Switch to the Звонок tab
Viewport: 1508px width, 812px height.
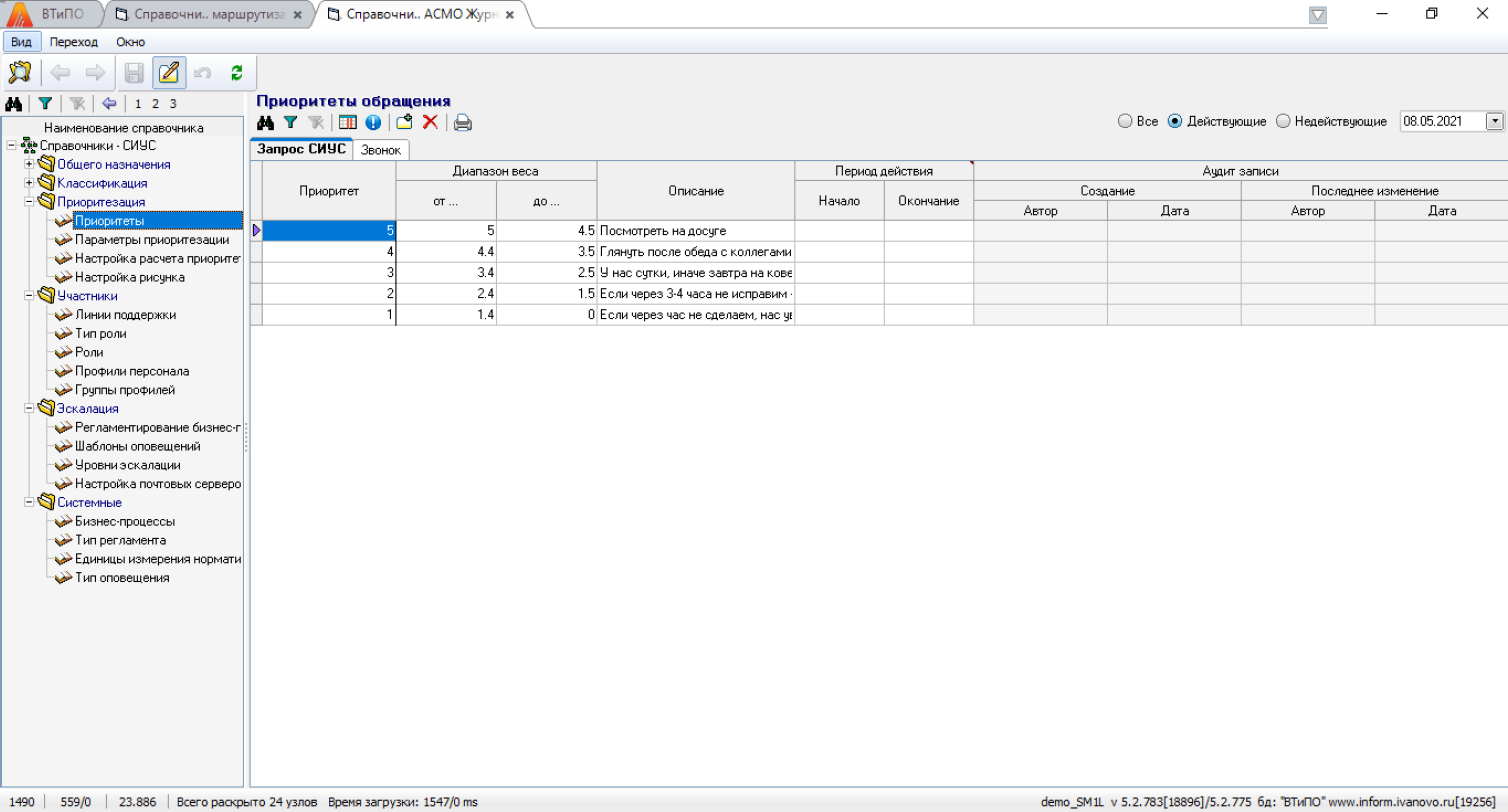click(380, 150)
